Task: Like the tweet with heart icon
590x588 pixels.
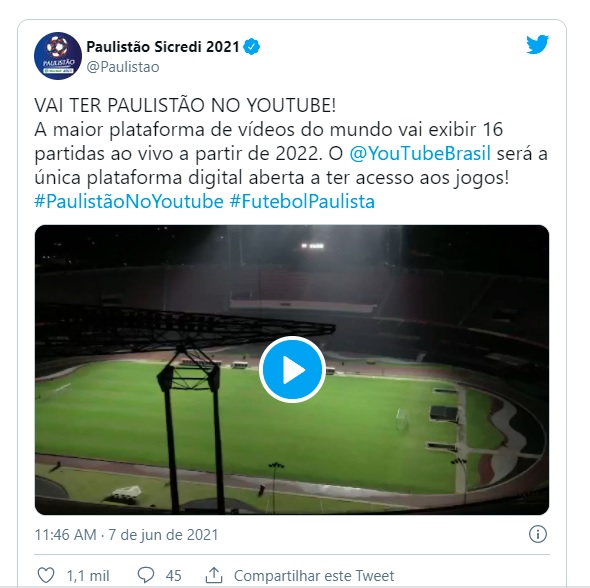Action: point(46,575)
